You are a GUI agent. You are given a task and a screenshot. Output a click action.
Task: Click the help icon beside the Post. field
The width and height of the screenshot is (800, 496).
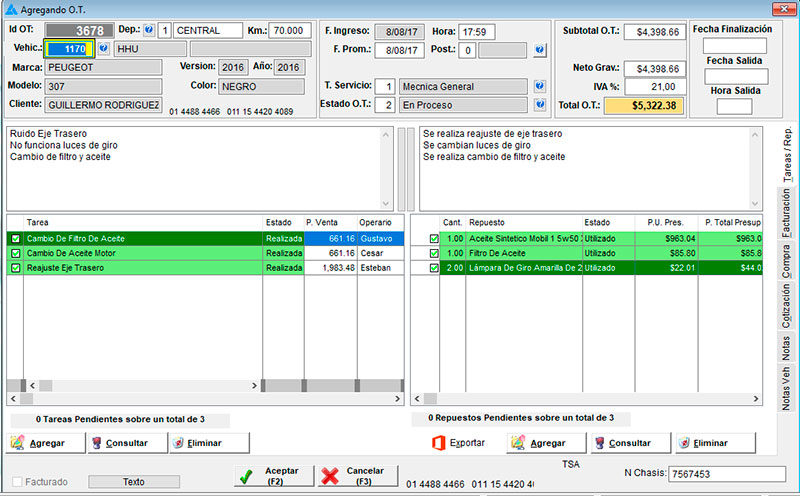coord(540,49)
